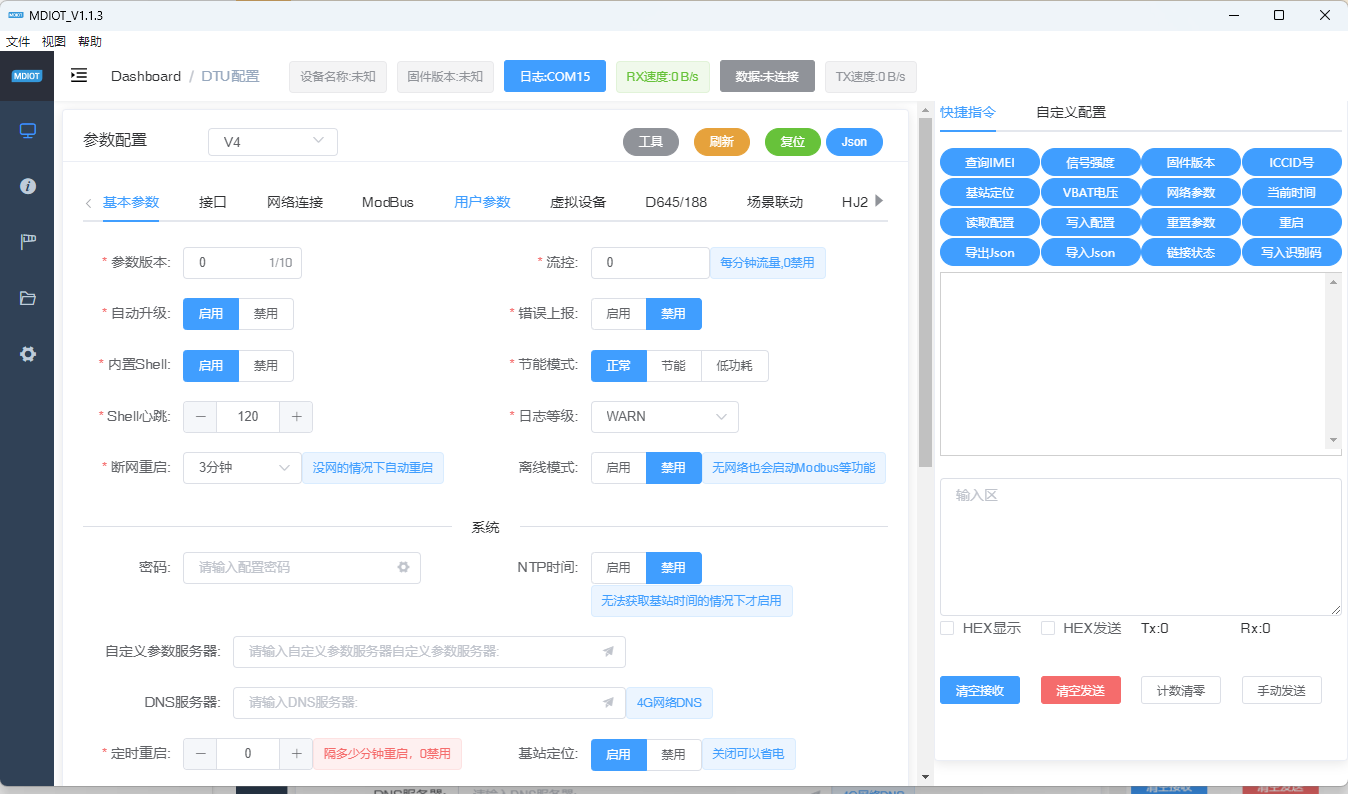
Task: Collapse the sidebar with hamburger icon
Action: [x=79, y=76]
